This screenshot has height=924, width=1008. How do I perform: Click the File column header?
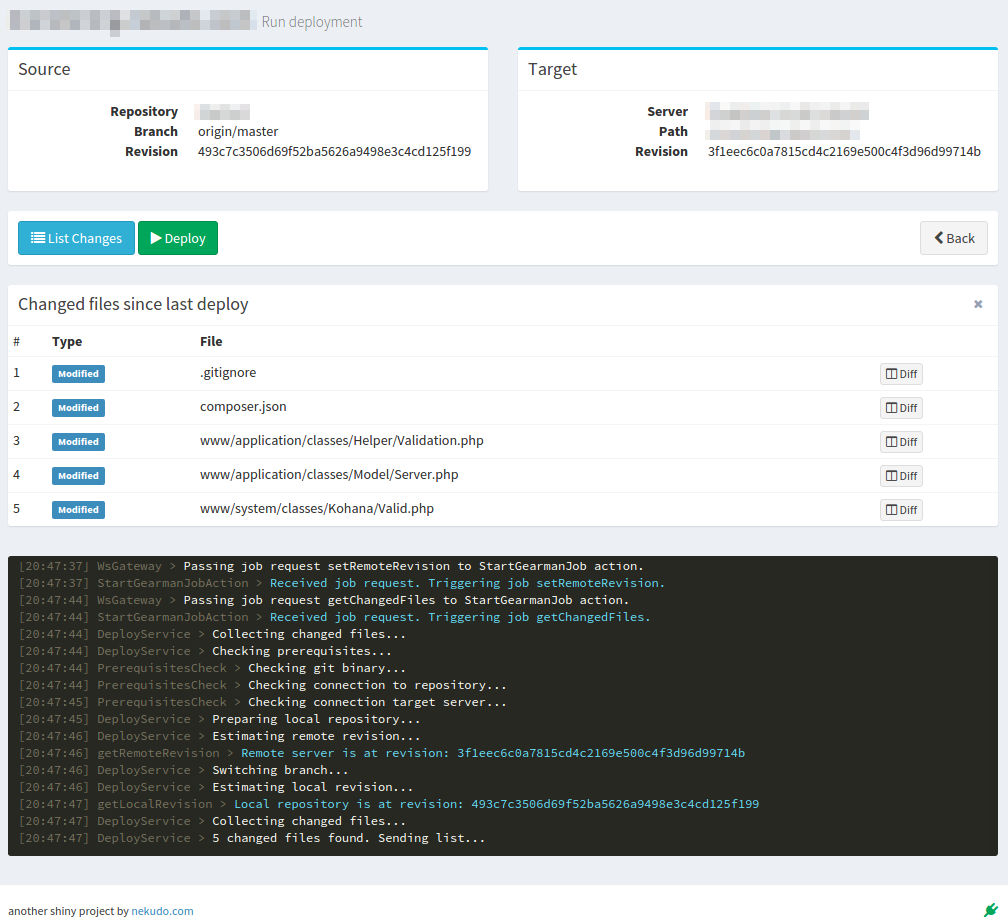click(x=211, y=341)
